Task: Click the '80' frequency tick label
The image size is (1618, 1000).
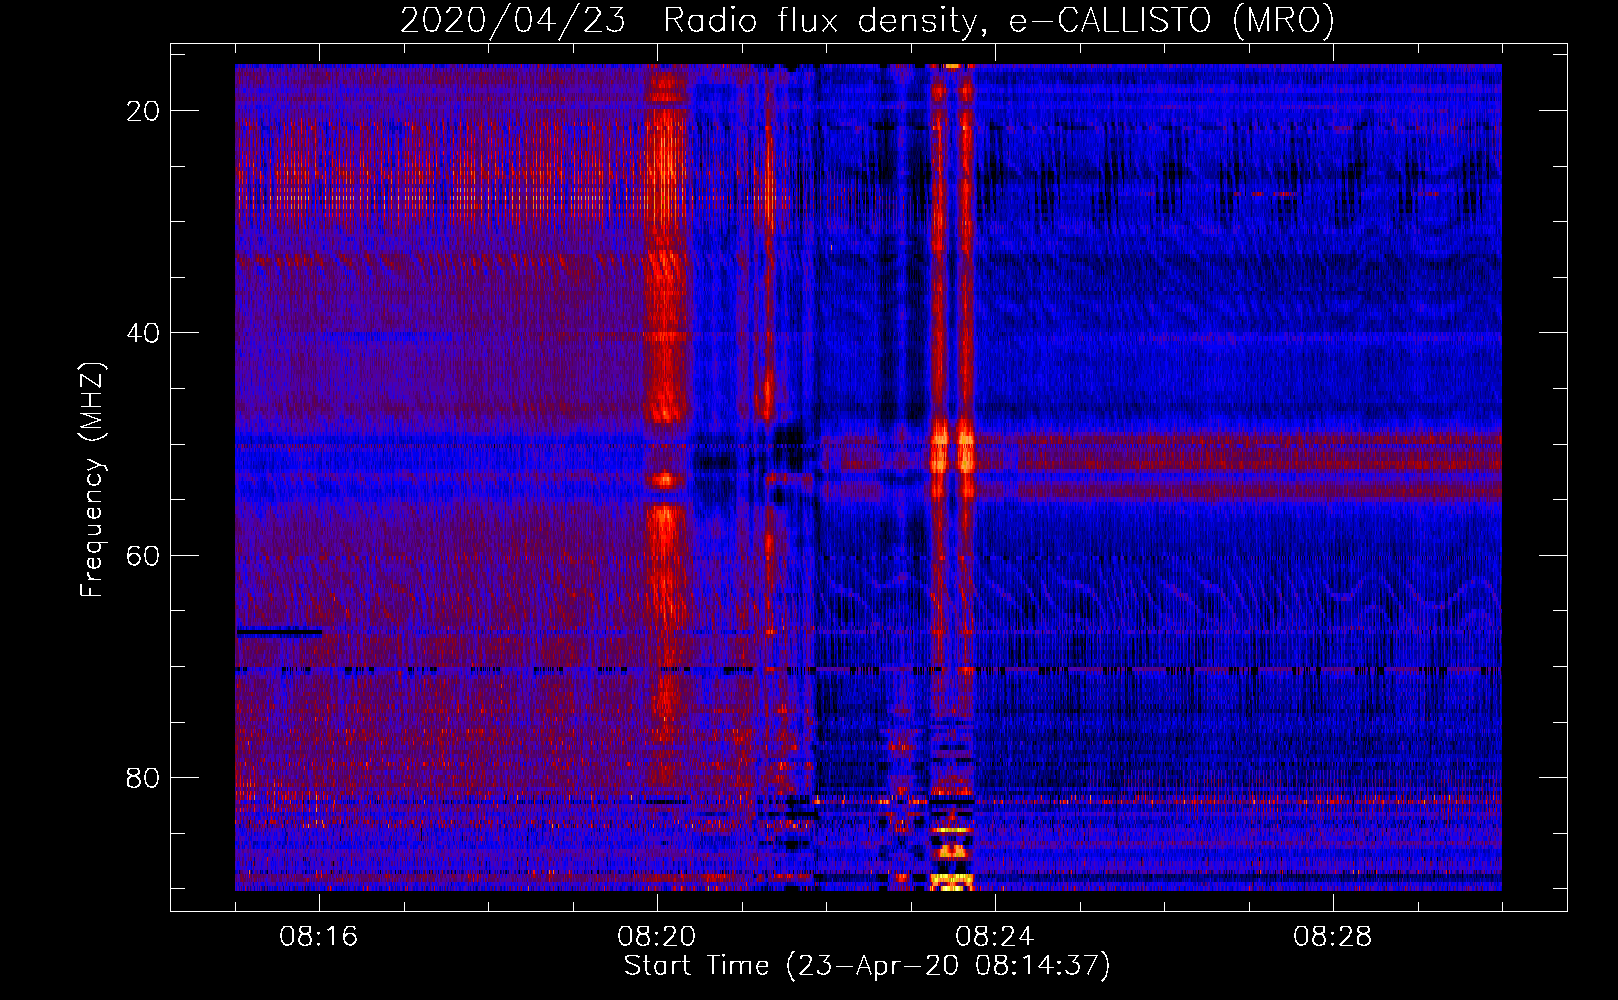Action: tap(144, 777)
